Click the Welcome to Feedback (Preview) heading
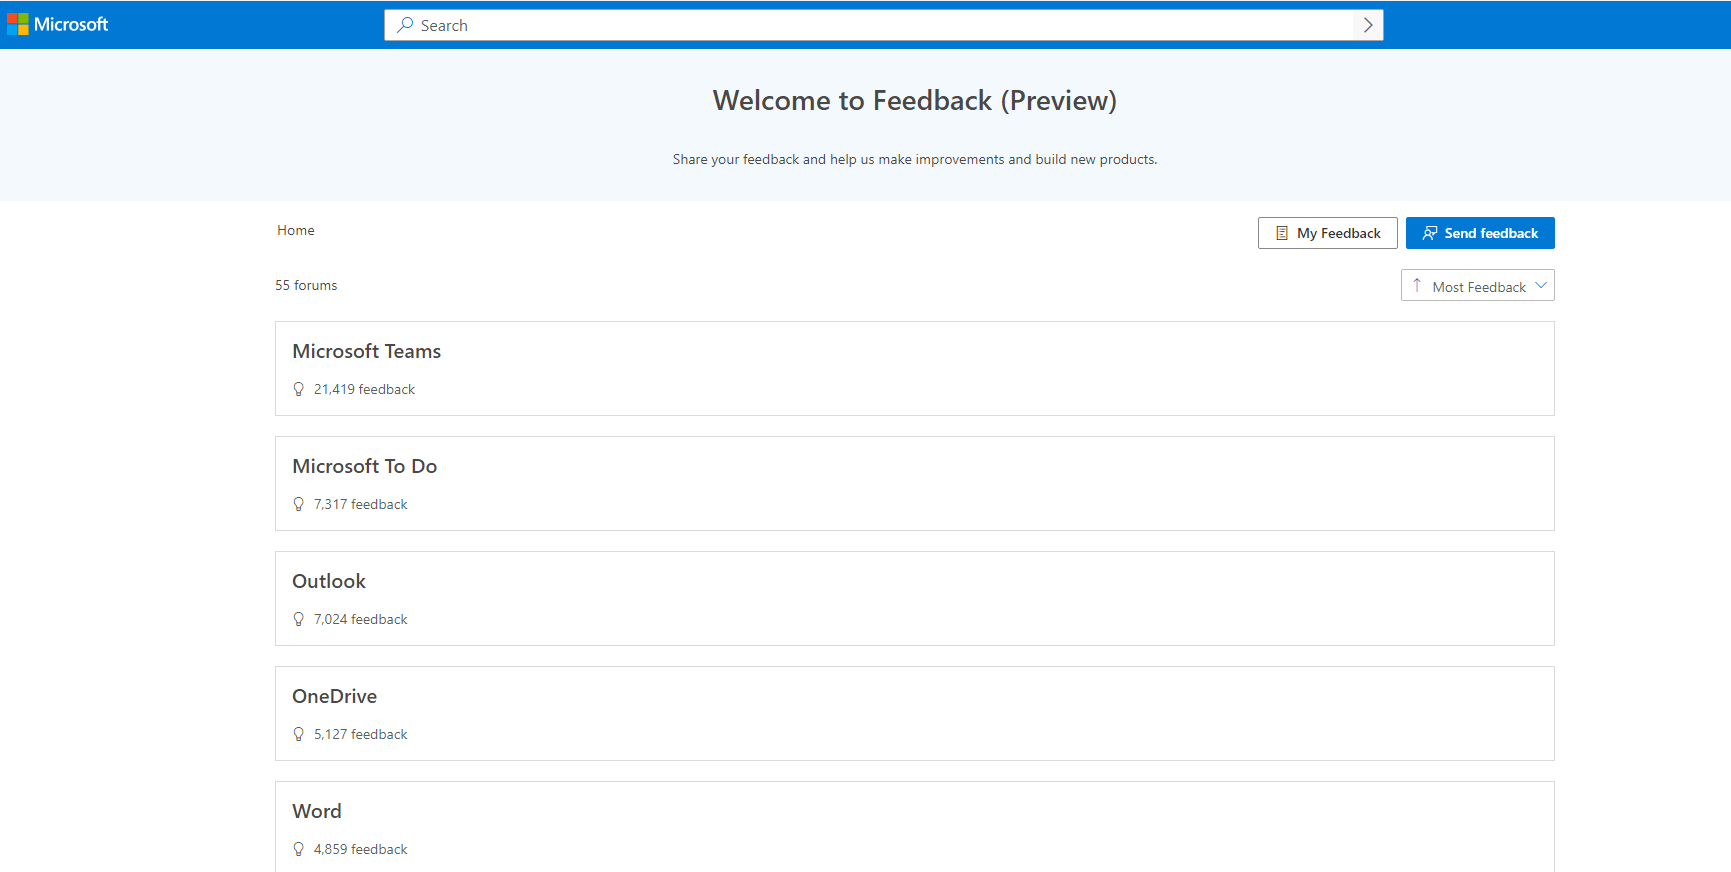Screen dimensions: 1731x872 pyautogui.click(x=915, y=100)
